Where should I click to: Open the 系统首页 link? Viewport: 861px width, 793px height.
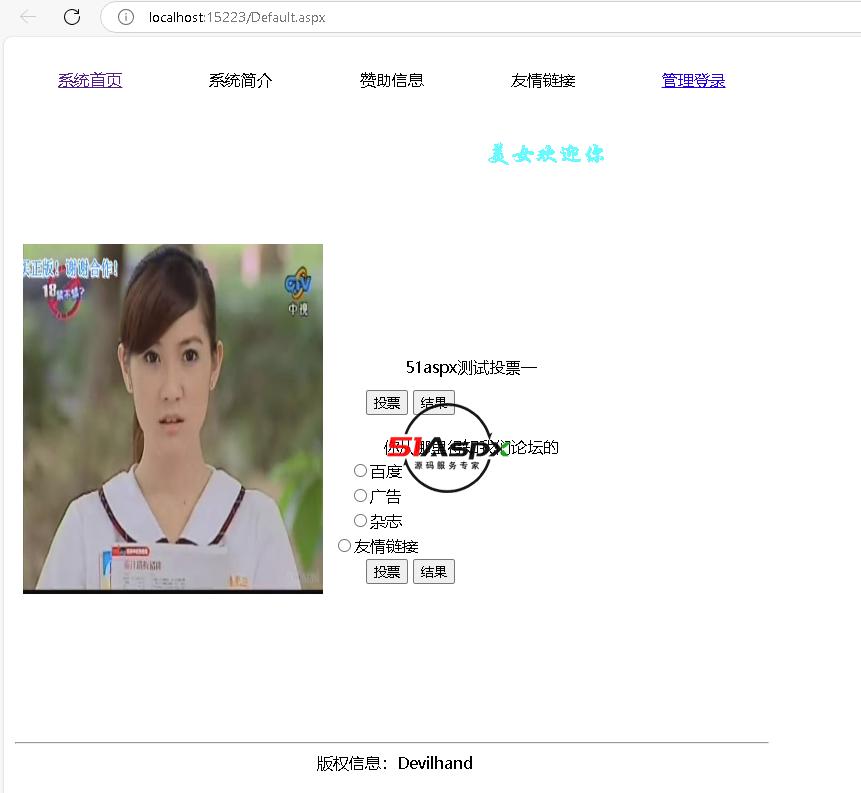90,81
